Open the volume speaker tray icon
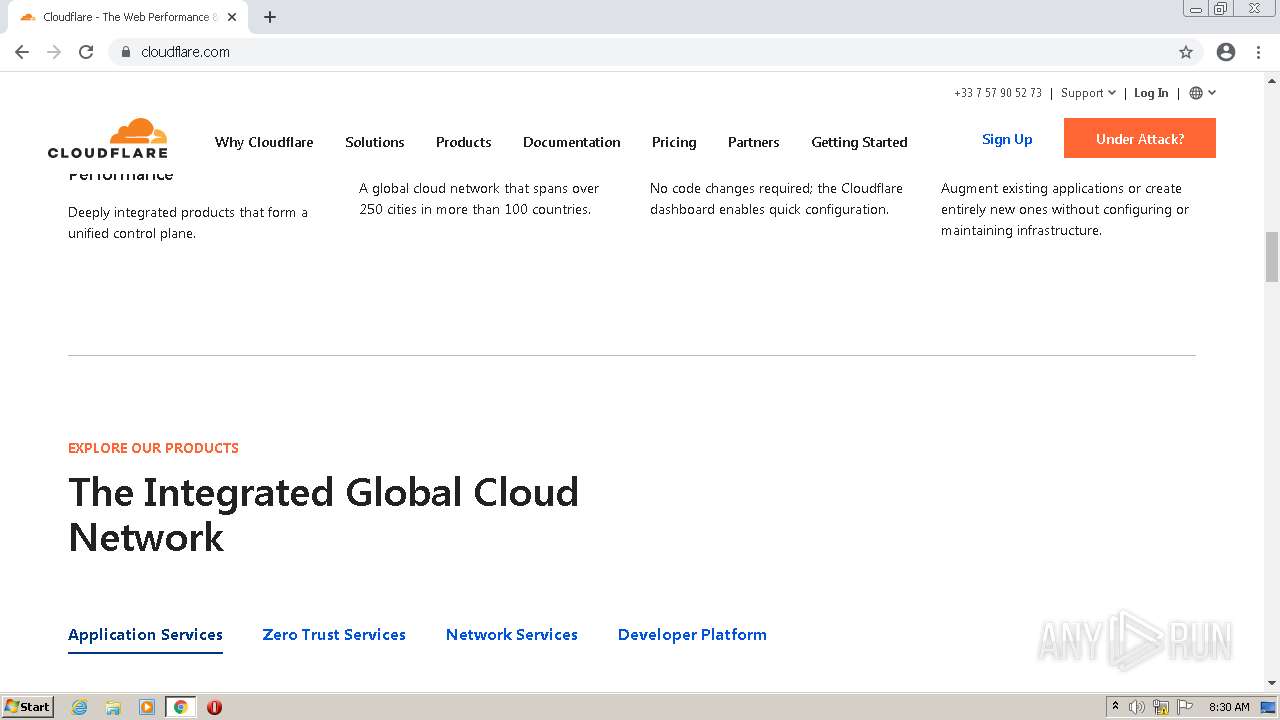This screenshot has height=720, width=1280. coord(1137,707)
